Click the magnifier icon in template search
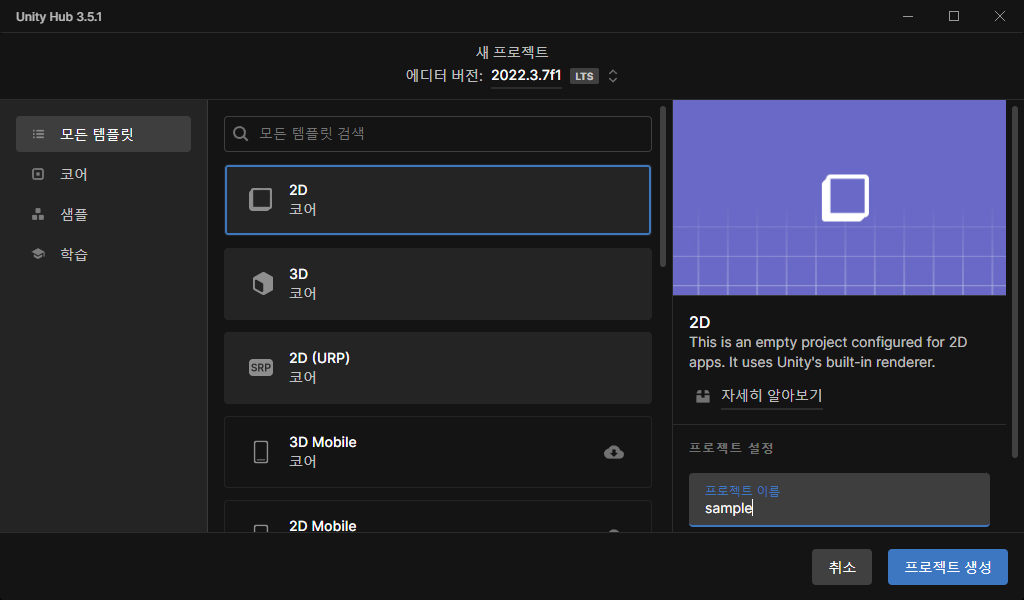Viewport: 1024px width, 600px height. pos(240,134)
